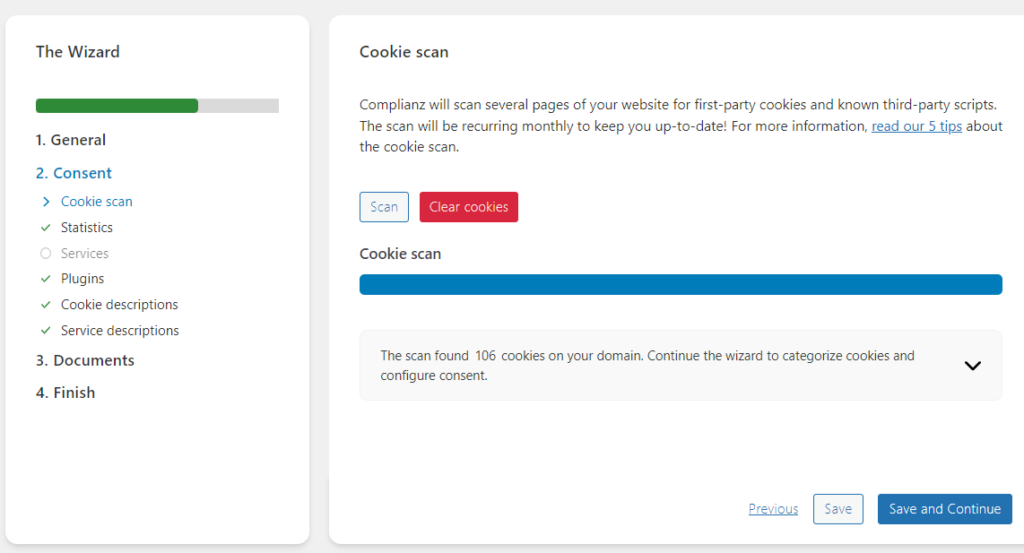The height and width of the screenshot is (553, 1024).
Task: Click the empty circle icon beside Services
Action: click(x=45, y=254)
